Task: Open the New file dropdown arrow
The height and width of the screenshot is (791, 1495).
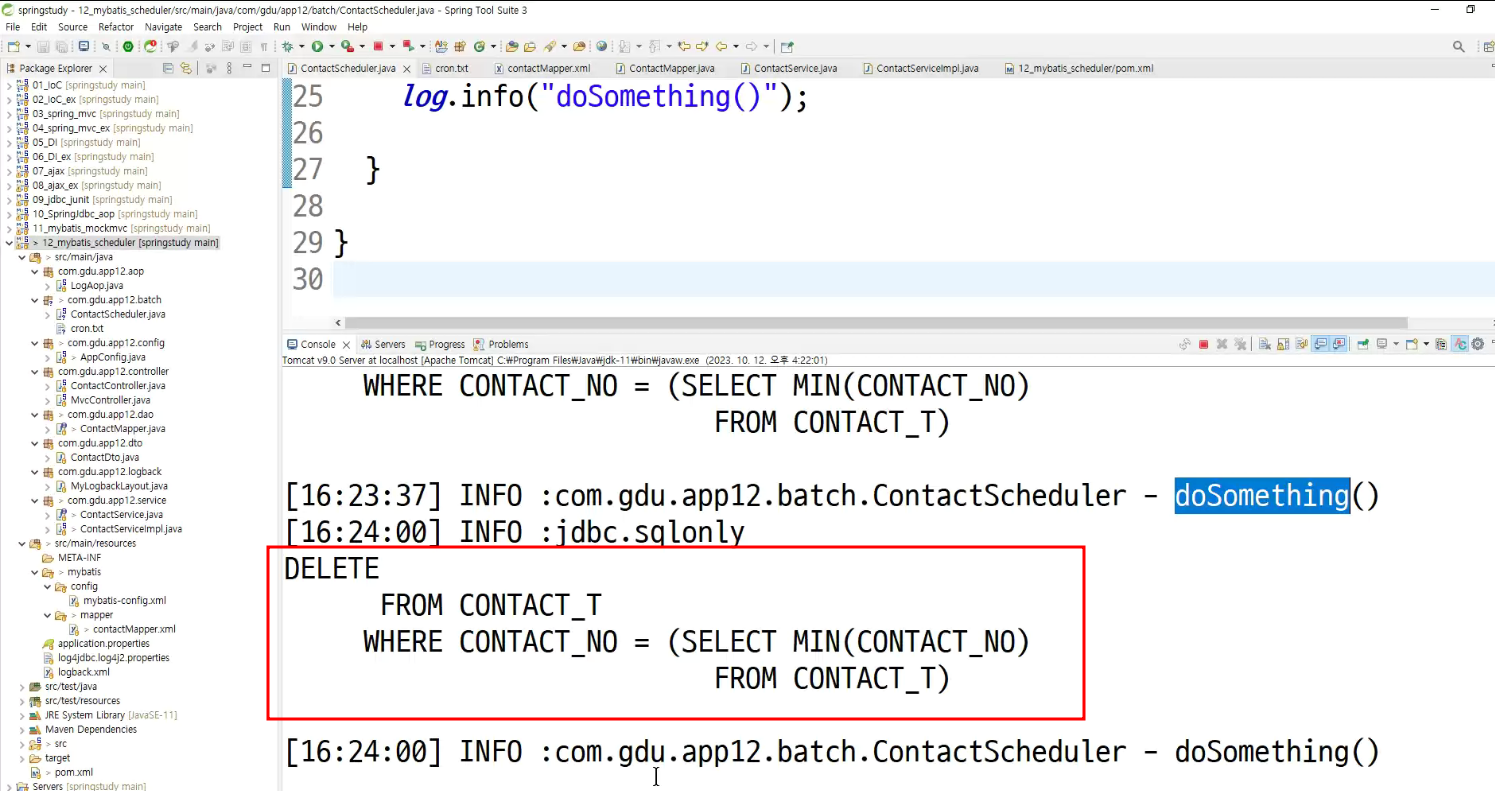Action: click(x=28, y=46)
